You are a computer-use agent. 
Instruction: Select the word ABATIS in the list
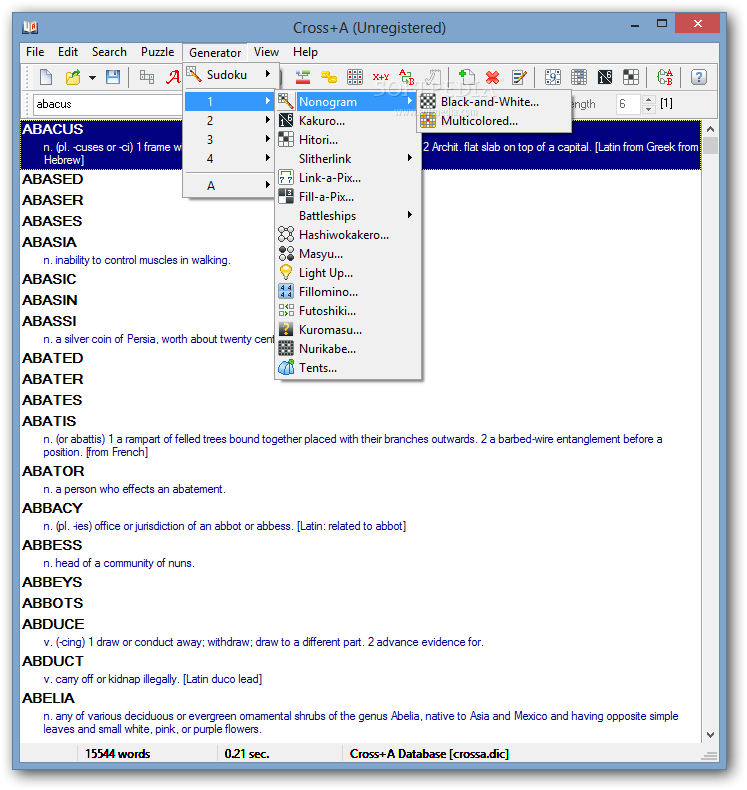(x=49, y=421)
